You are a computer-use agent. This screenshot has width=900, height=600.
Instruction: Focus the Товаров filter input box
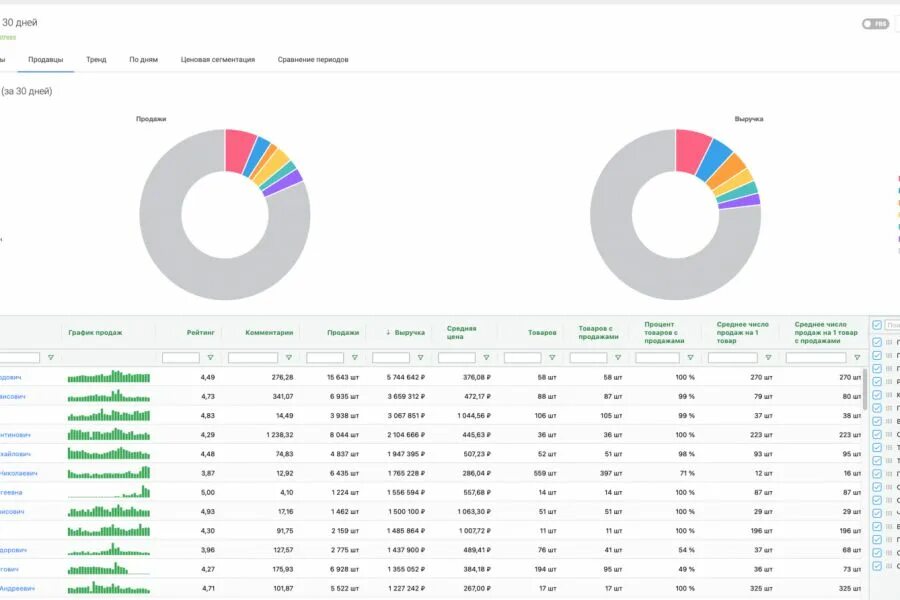coord(522,358)
